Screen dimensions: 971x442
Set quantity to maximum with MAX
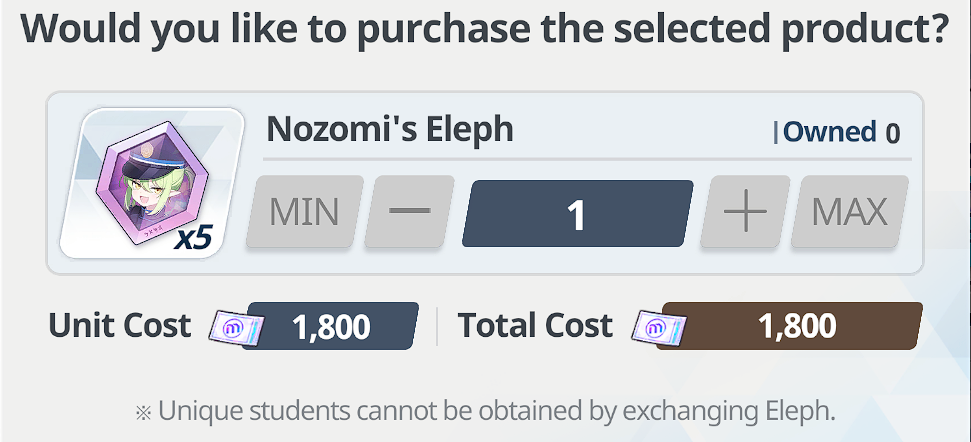click(x=850, y=211)
